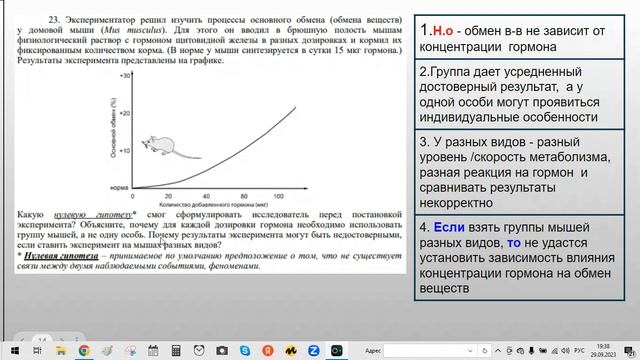Open the clock showing 19:38
The image size is (640, 360).
603,350
